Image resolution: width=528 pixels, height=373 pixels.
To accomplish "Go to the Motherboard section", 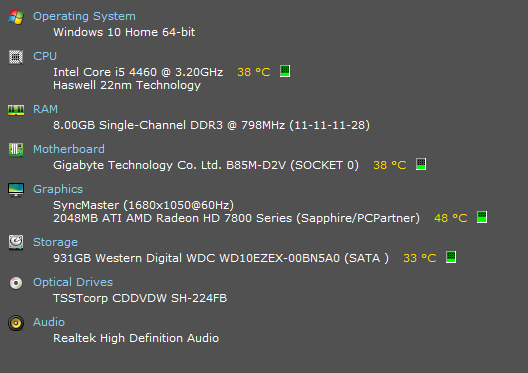I will [69, 149].
